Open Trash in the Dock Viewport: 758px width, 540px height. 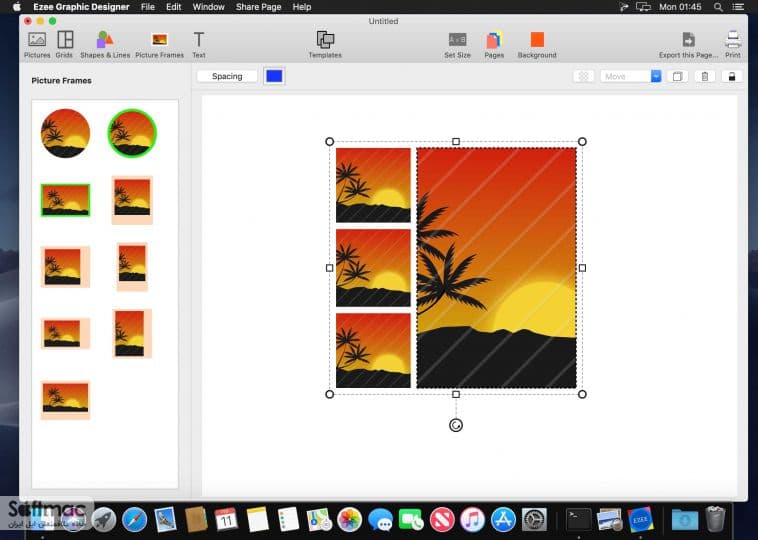715,519
